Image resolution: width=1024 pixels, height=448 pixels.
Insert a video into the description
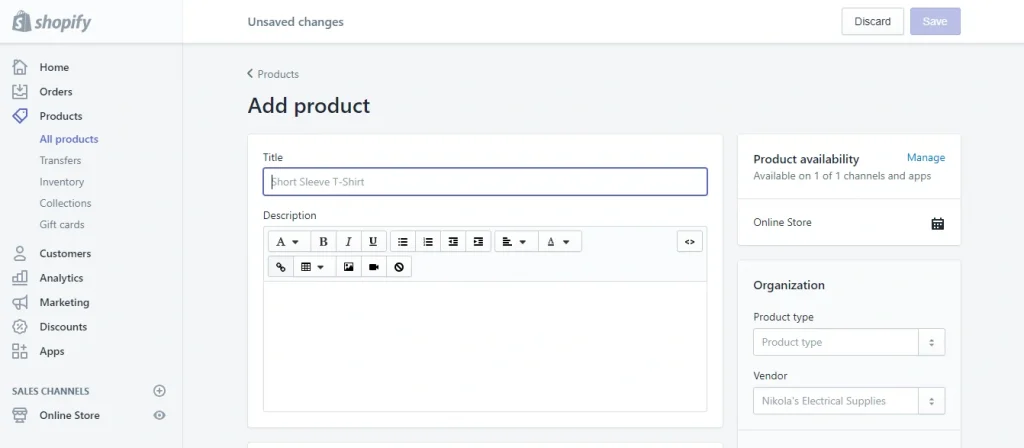click(x=373, y=267)
